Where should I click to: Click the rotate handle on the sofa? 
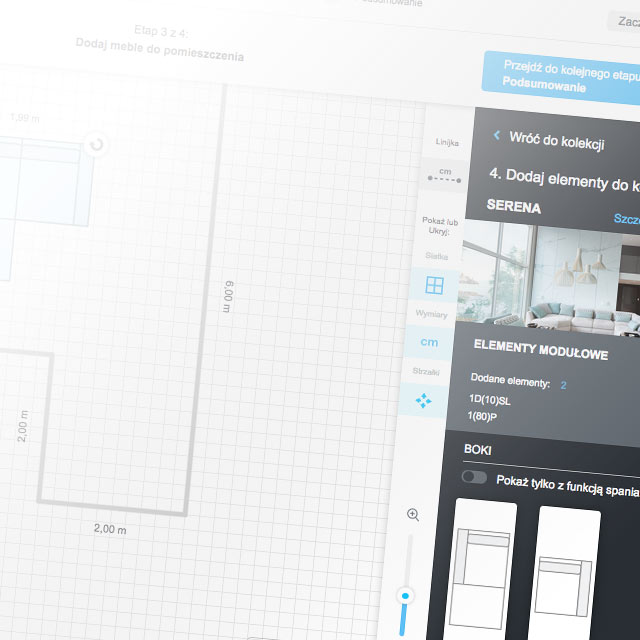[97, 144]
